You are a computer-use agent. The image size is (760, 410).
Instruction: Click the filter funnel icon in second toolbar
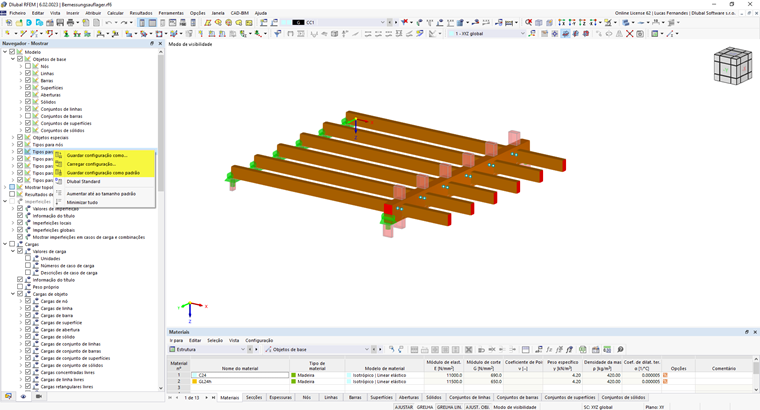click(x=277, y=33)
